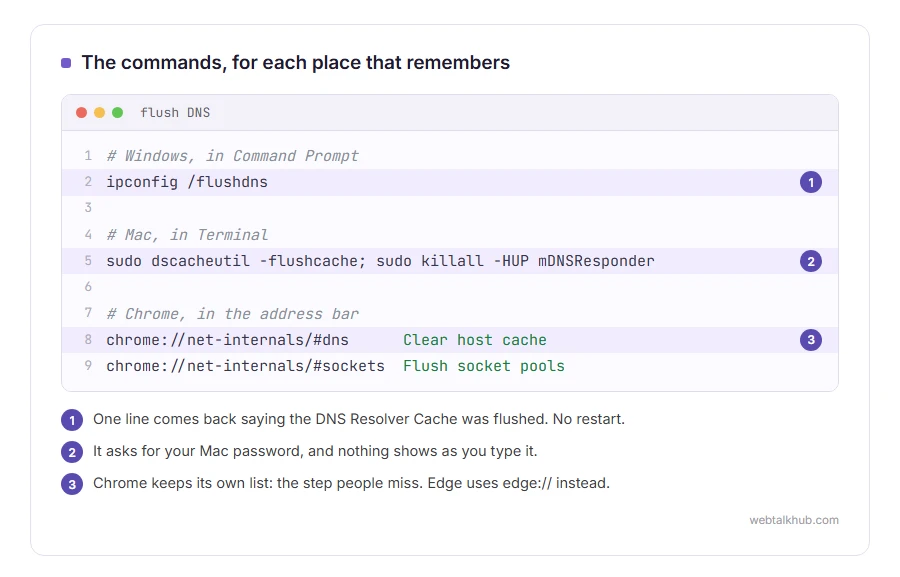This screenshot has width=900, height=577.
Task: Click the 'Clear host cache' label
Action: click(475, 340)
